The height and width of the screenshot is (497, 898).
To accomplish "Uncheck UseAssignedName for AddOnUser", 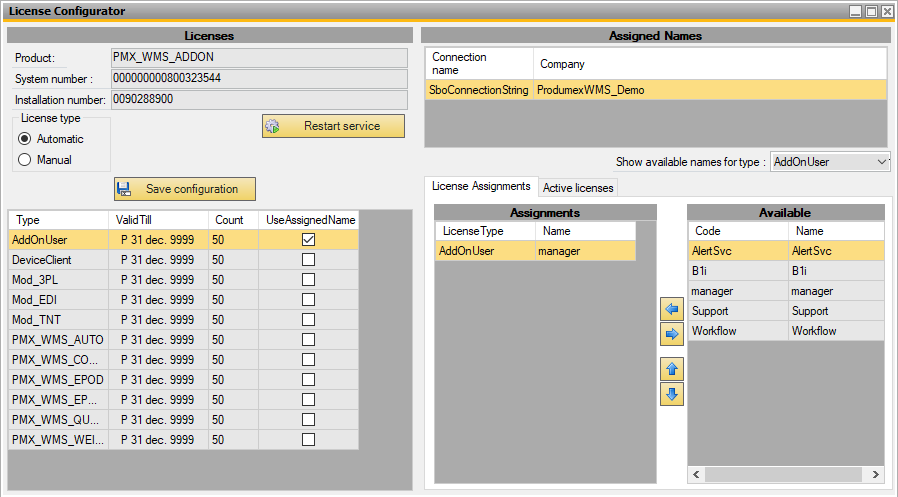I will coord(308,240).
